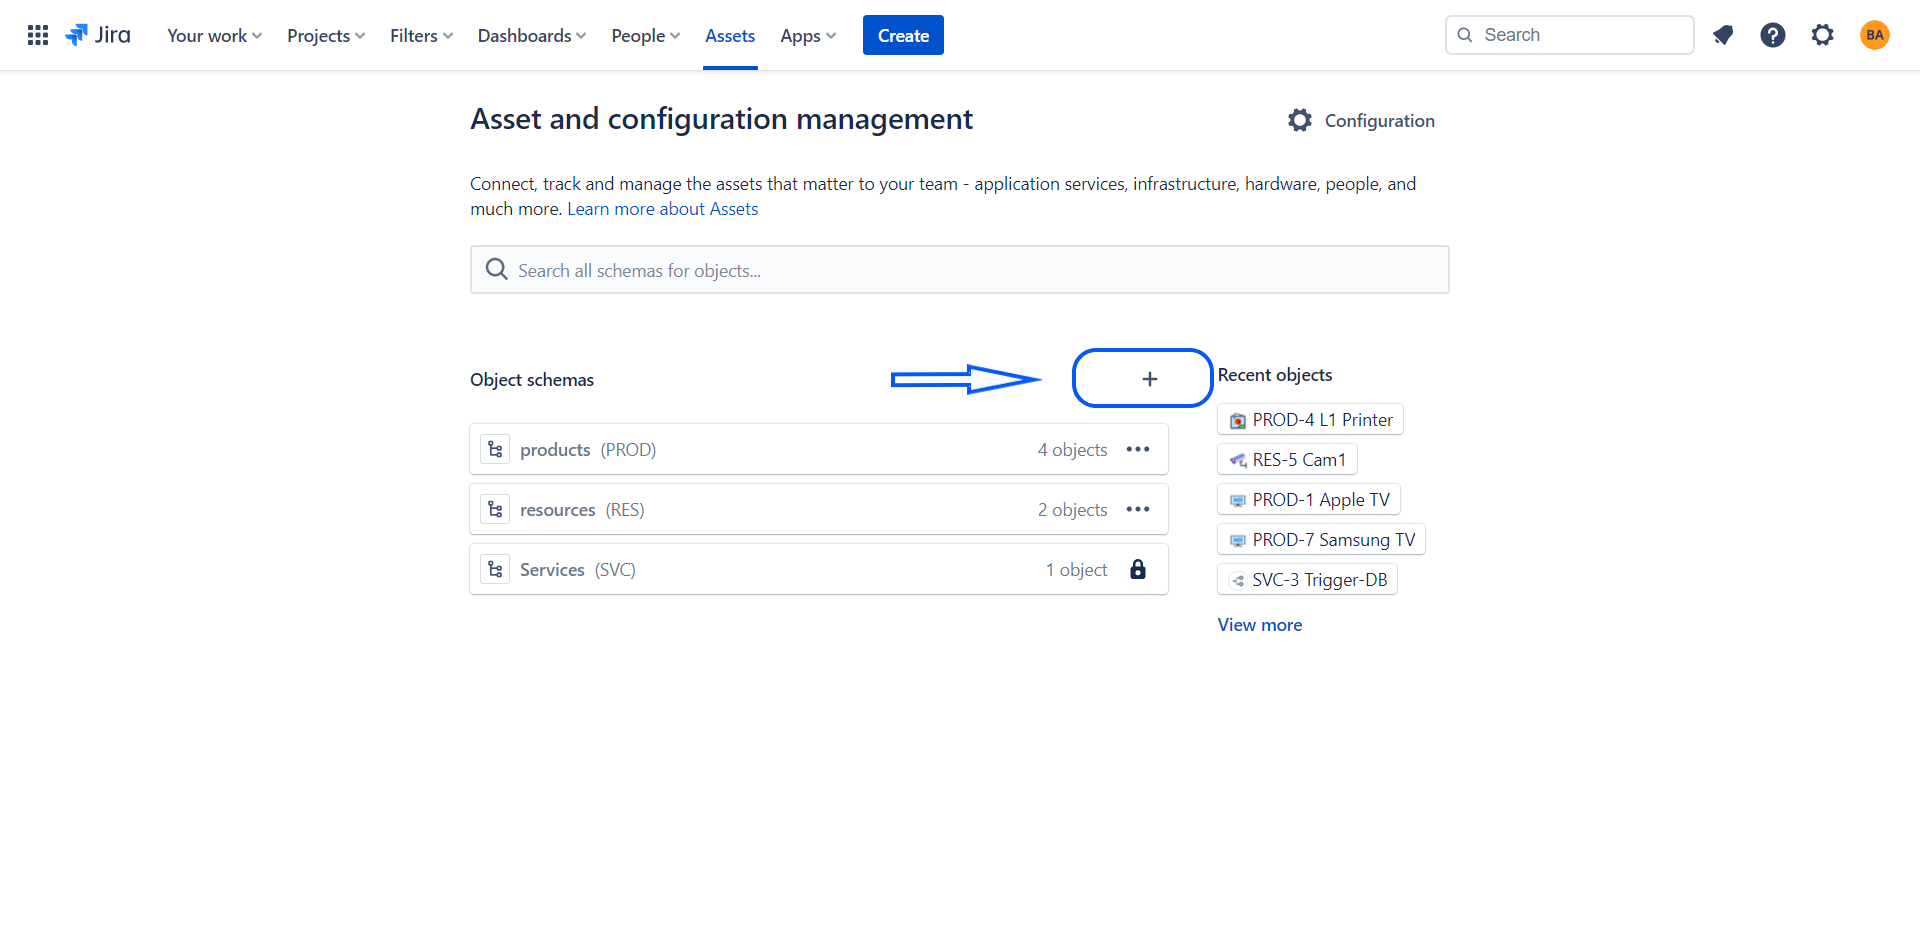Click the Search all schemas field
This screenshot has height=938, width=1920.
960,270
